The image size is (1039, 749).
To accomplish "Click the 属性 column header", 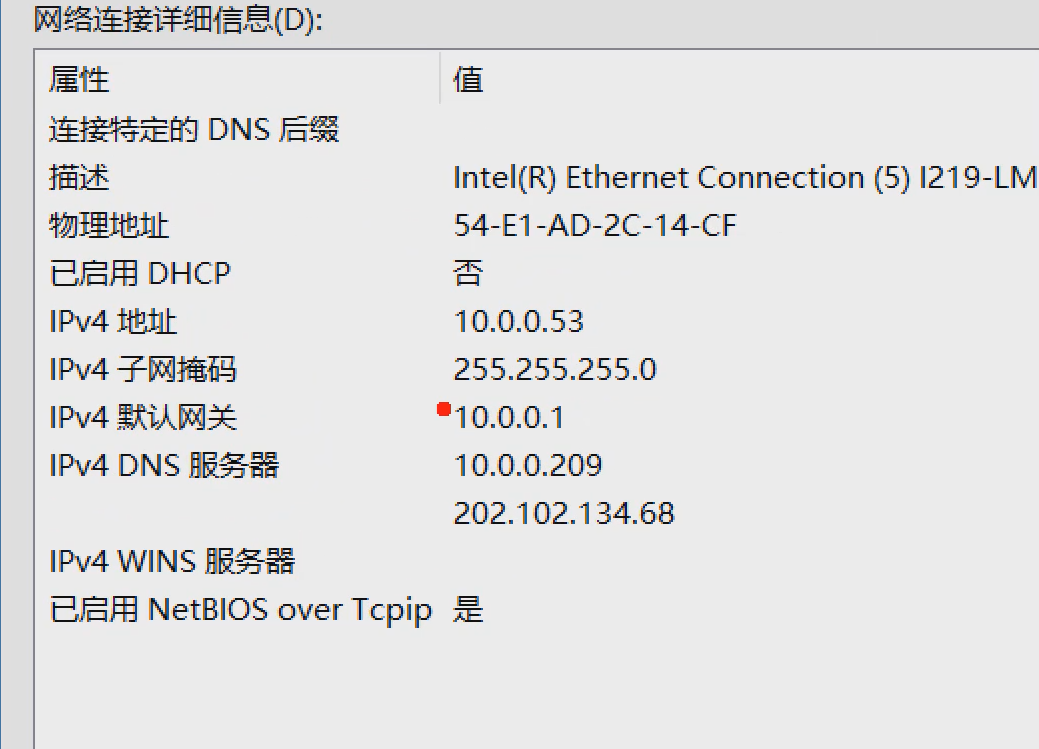I will coord(80,80).
